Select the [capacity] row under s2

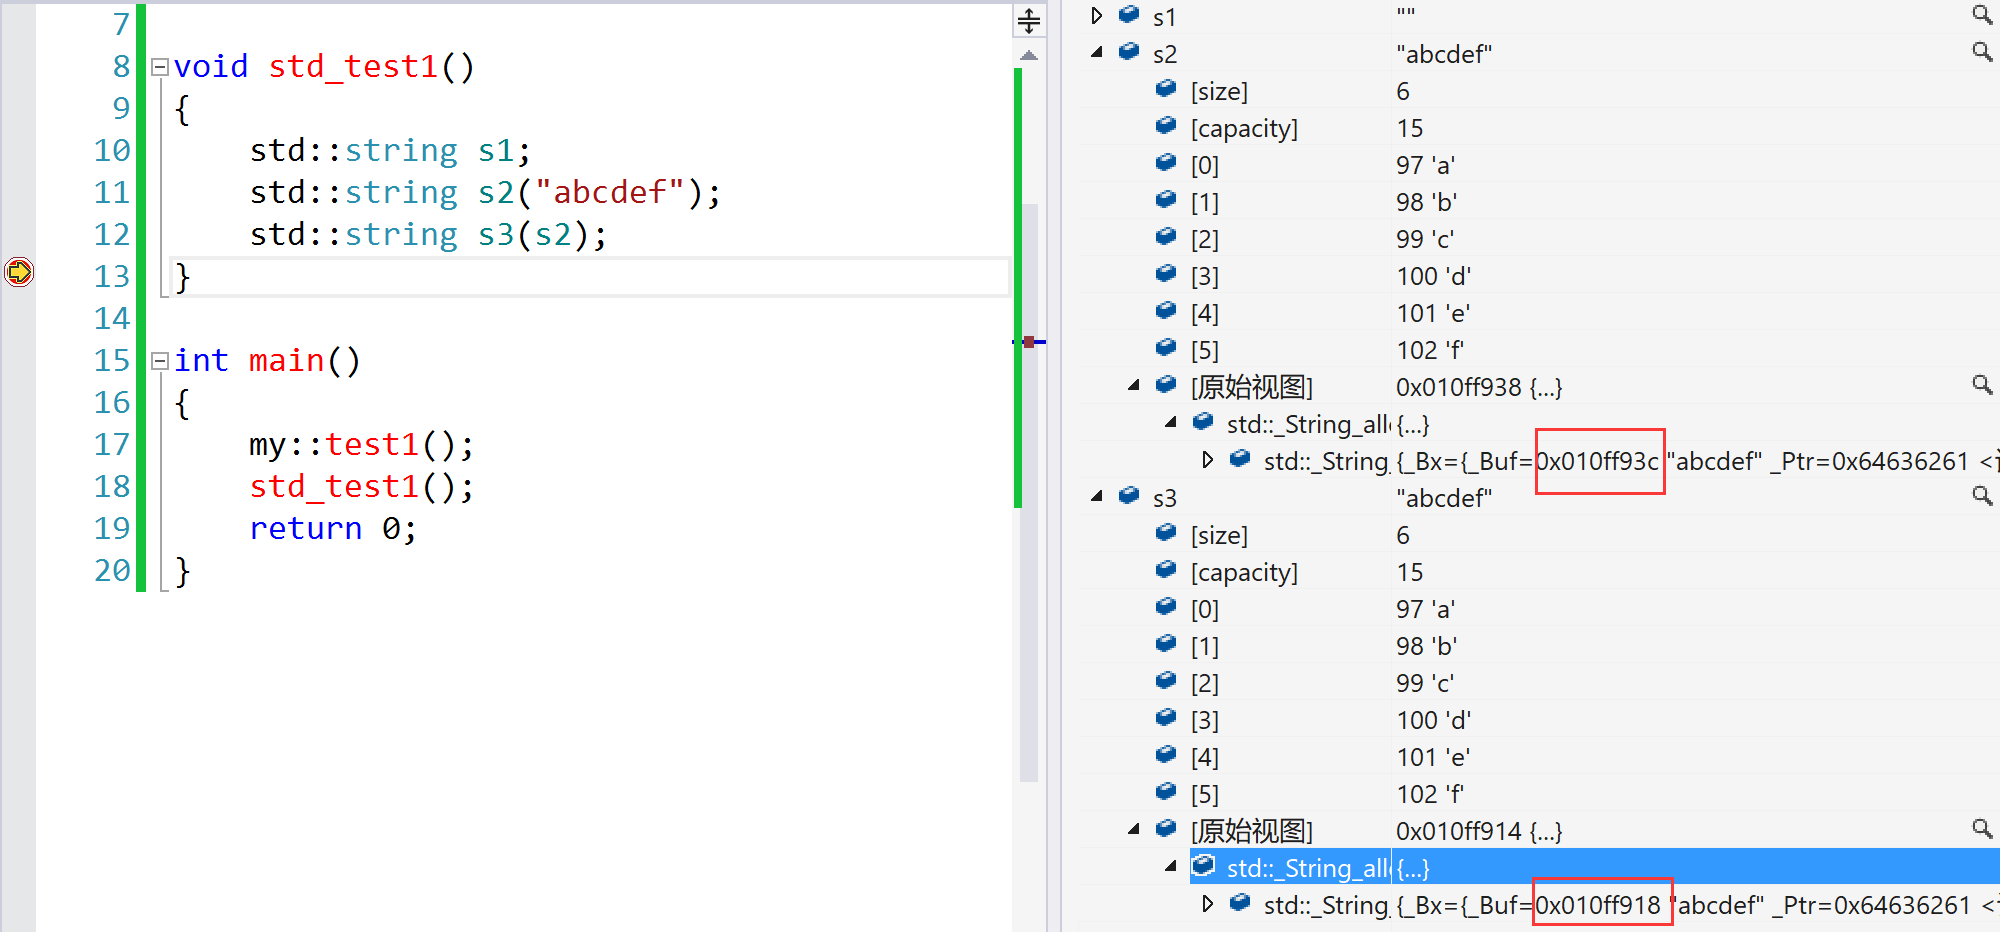[x=1244, y=129]
